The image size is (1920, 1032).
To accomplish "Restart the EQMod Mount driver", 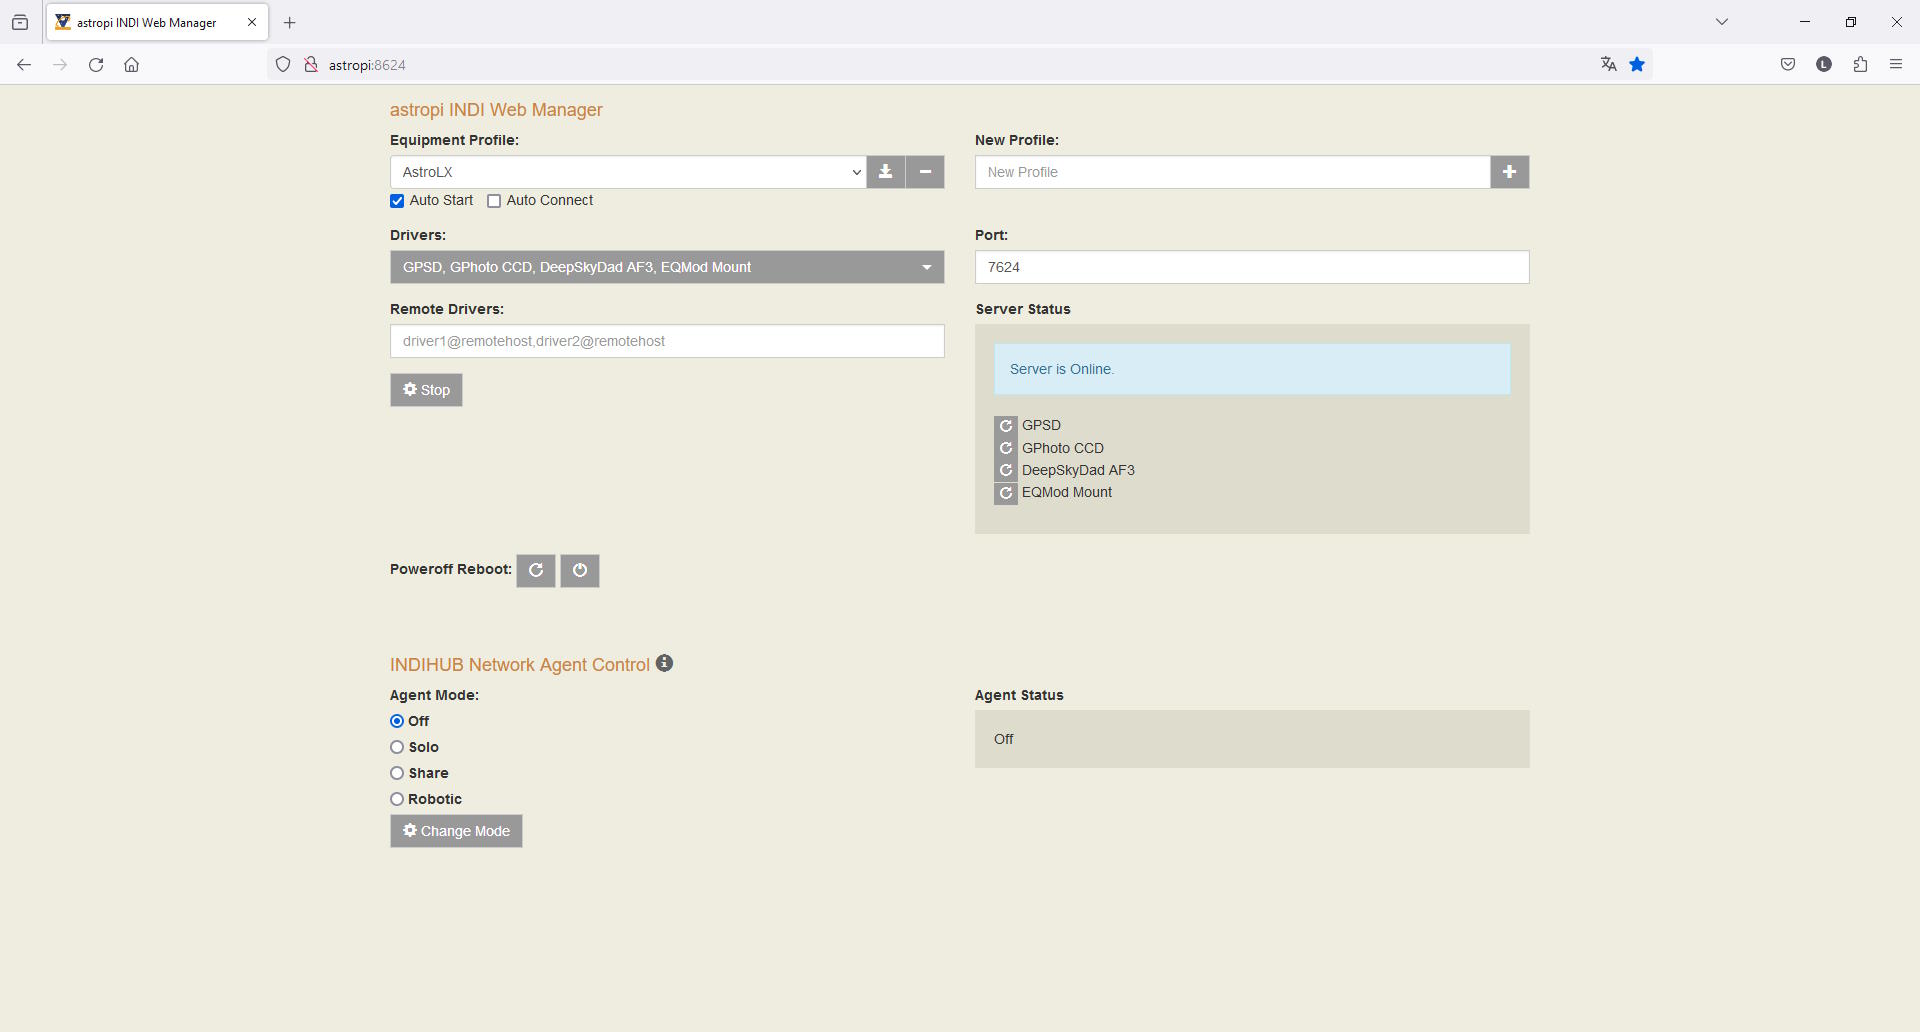I will point(1006,493).
